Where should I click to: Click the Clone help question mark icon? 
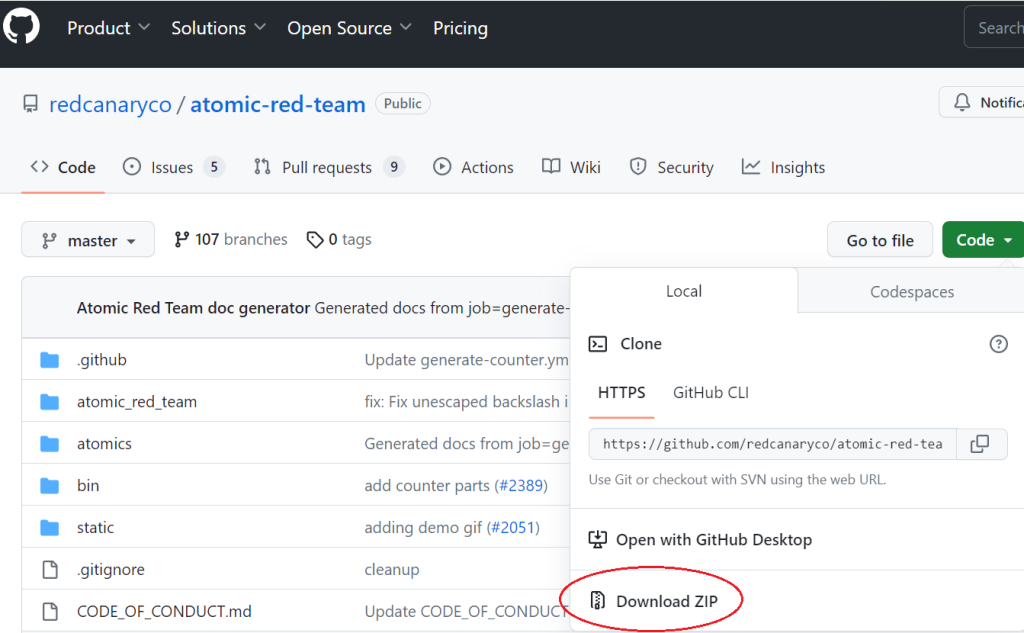click(x=998, y=344)
